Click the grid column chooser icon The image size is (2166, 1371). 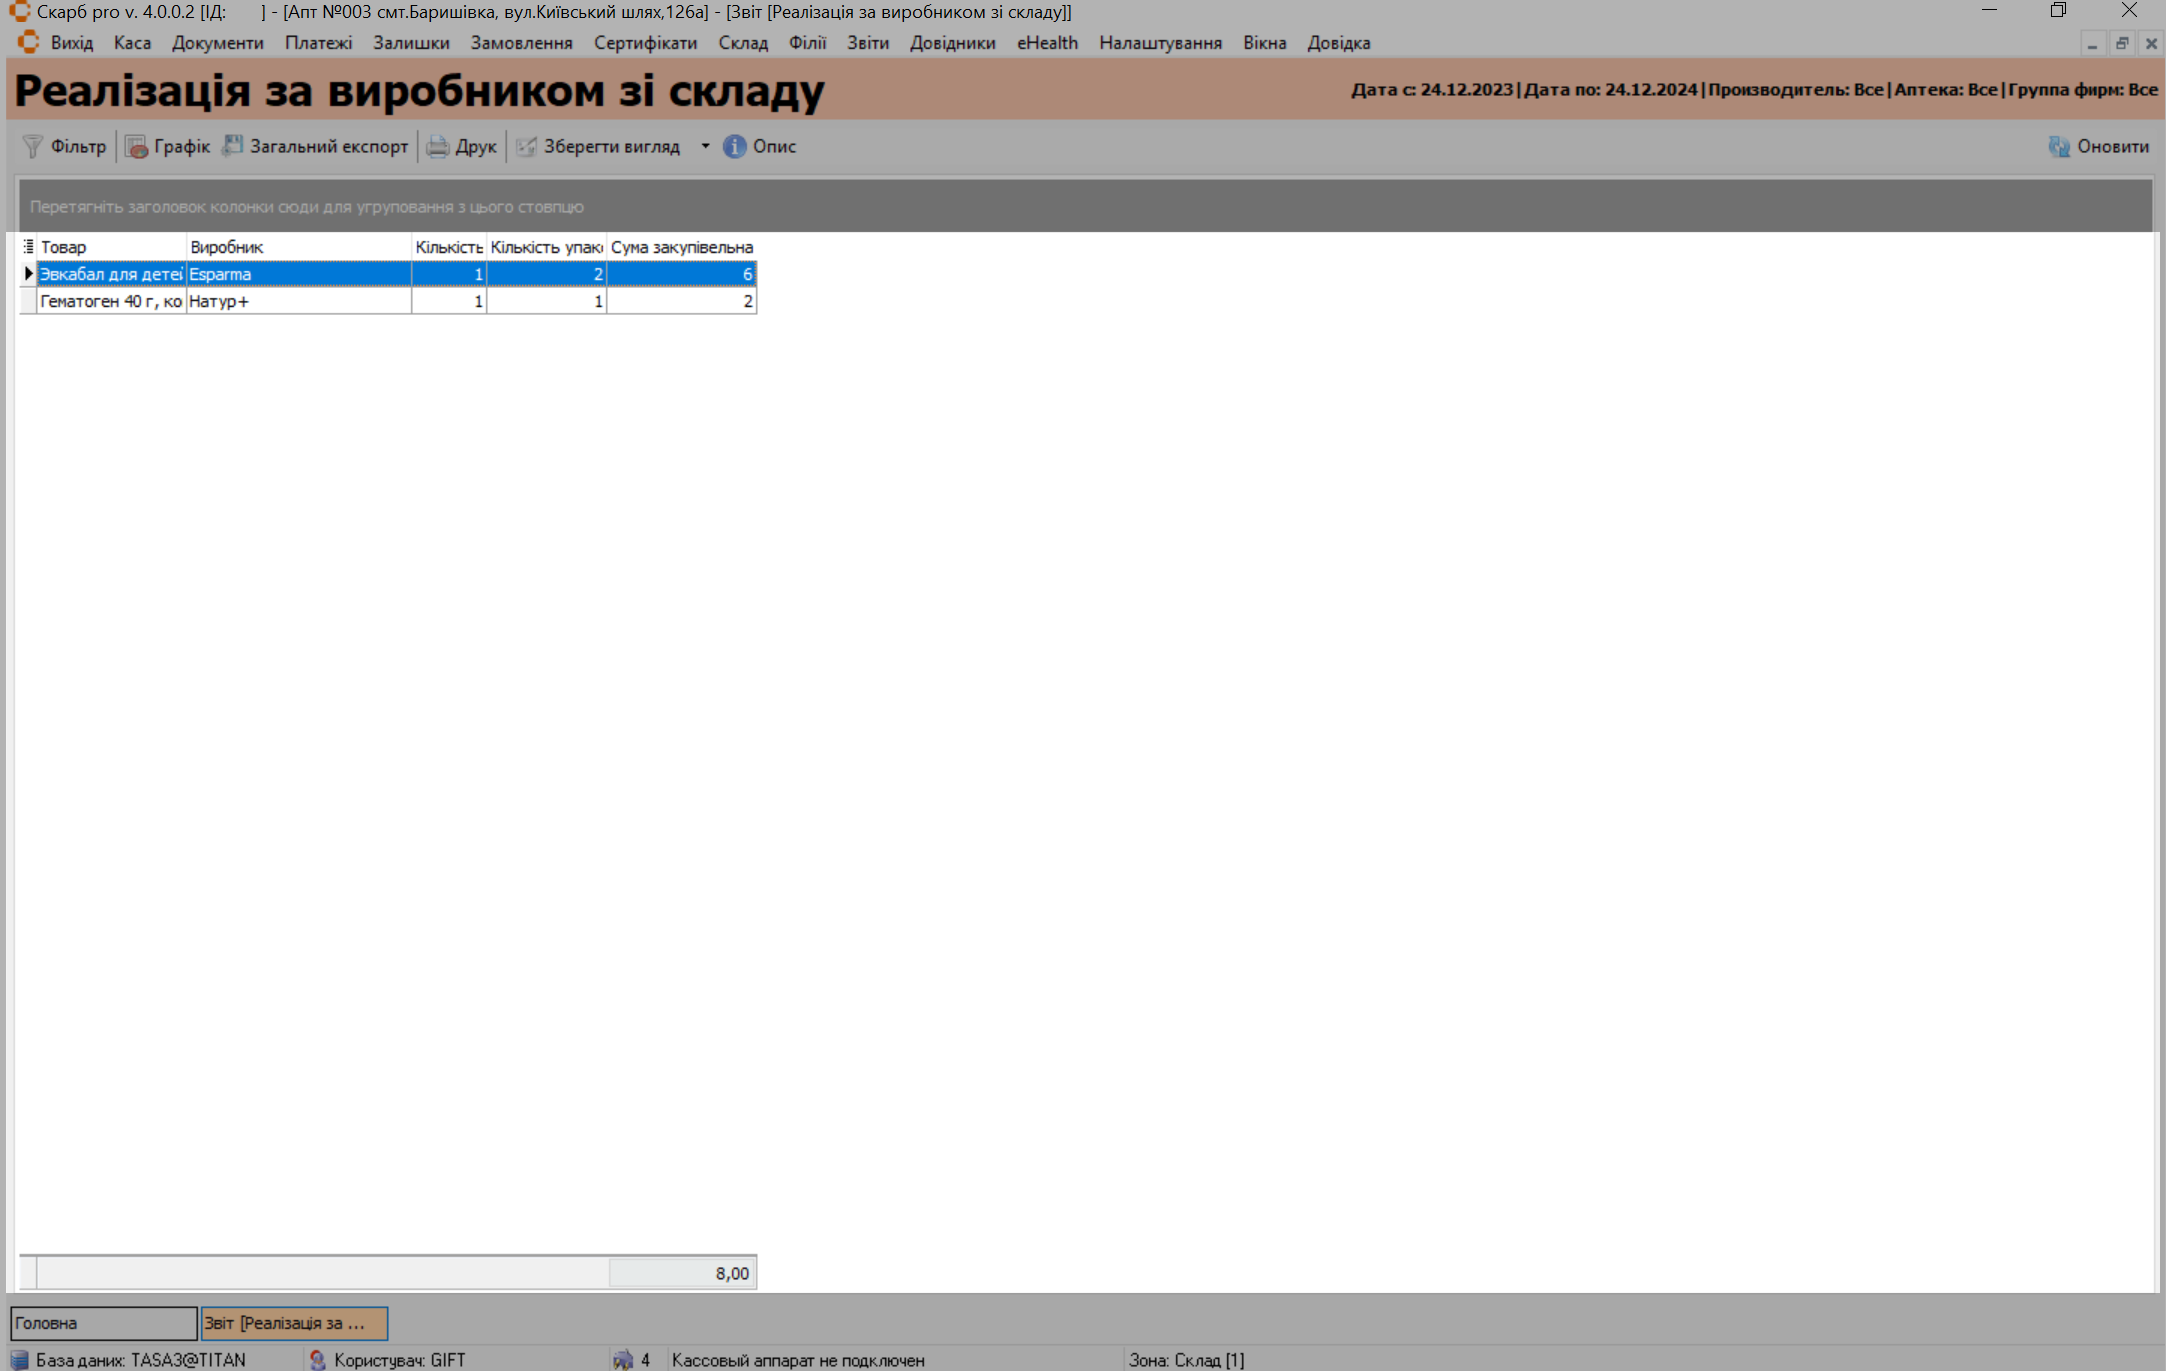pyautogui.click(x=28, y=247)
